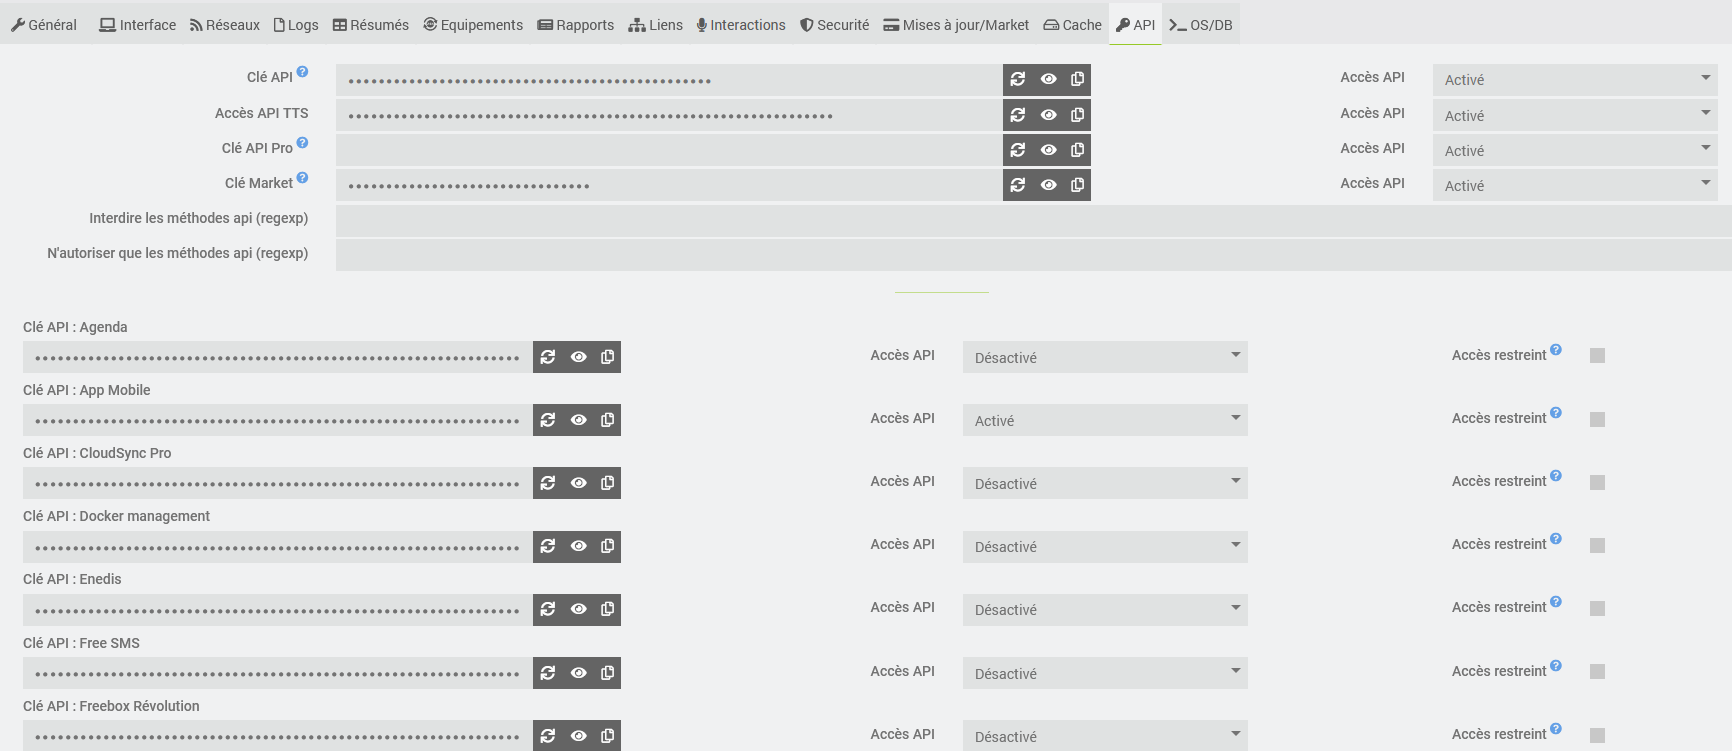Regenerate the Free SMS API key
This screenshot has width=1732, height=751.
point(548,673)
